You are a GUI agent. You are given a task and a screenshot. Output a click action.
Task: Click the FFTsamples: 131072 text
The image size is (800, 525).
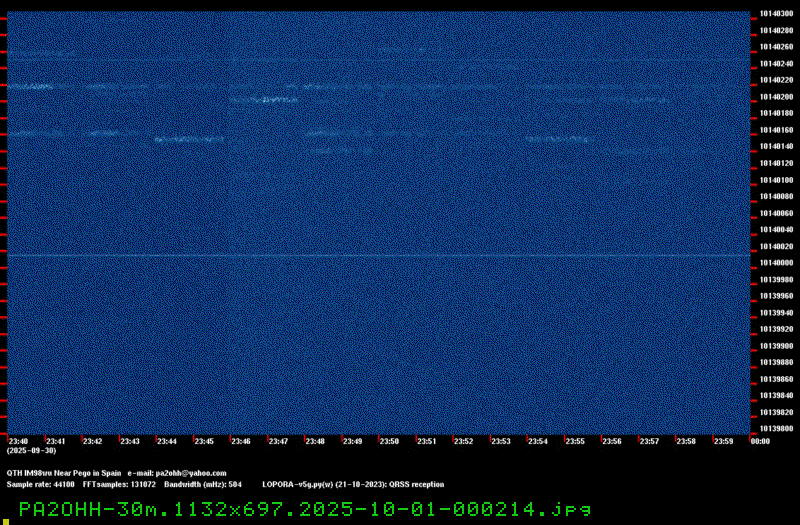click(x=119, y=485)
